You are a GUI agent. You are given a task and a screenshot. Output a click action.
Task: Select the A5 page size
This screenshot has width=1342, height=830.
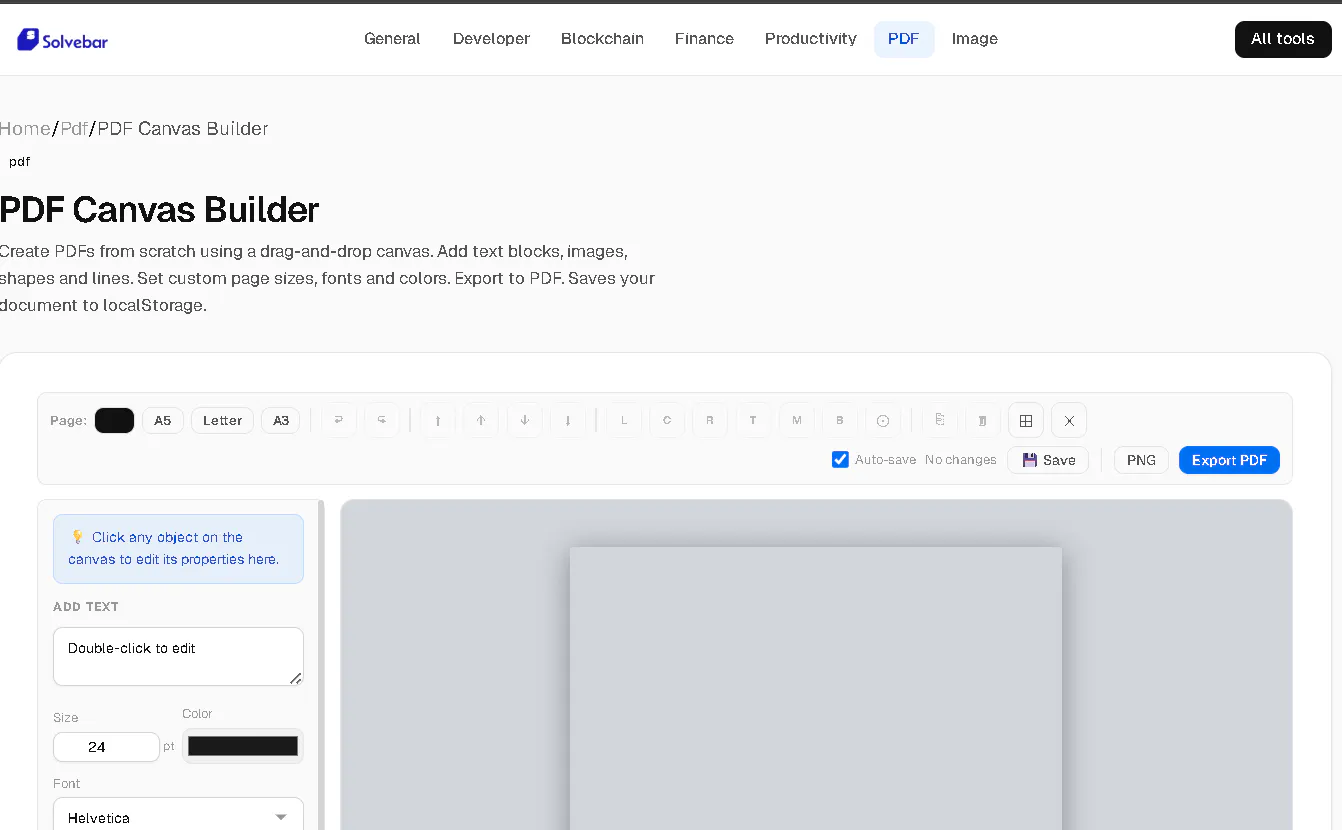(x=163, y=420)
